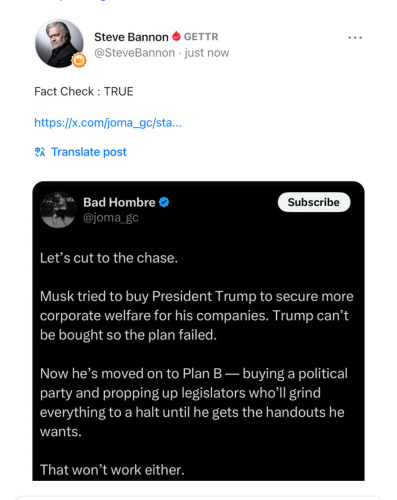Viewport: 397px width, 500px height.
Task: Click the Steve Bannon display name
Action: pos(131,37)
